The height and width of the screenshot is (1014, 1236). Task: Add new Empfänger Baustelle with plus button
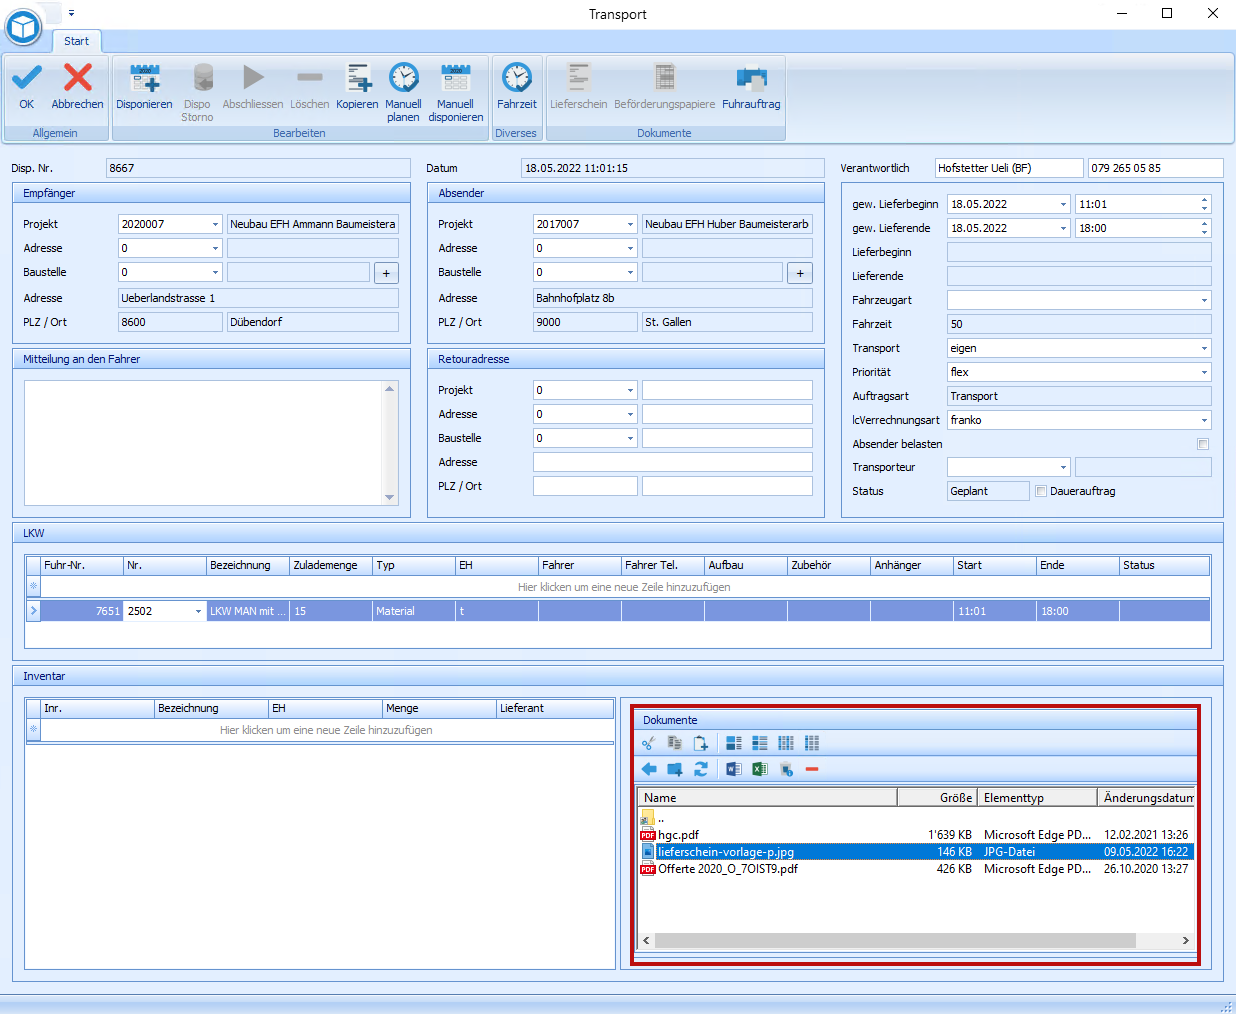[386, 273]
